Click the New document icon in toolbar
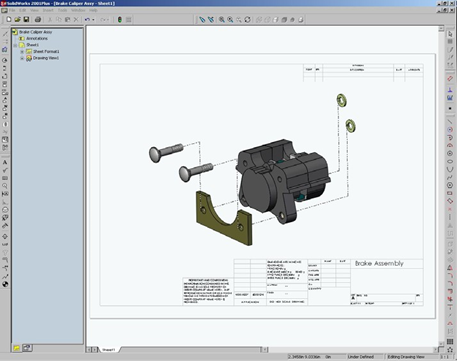The width and height of the screenshot is (457, 361). [9, 20]
